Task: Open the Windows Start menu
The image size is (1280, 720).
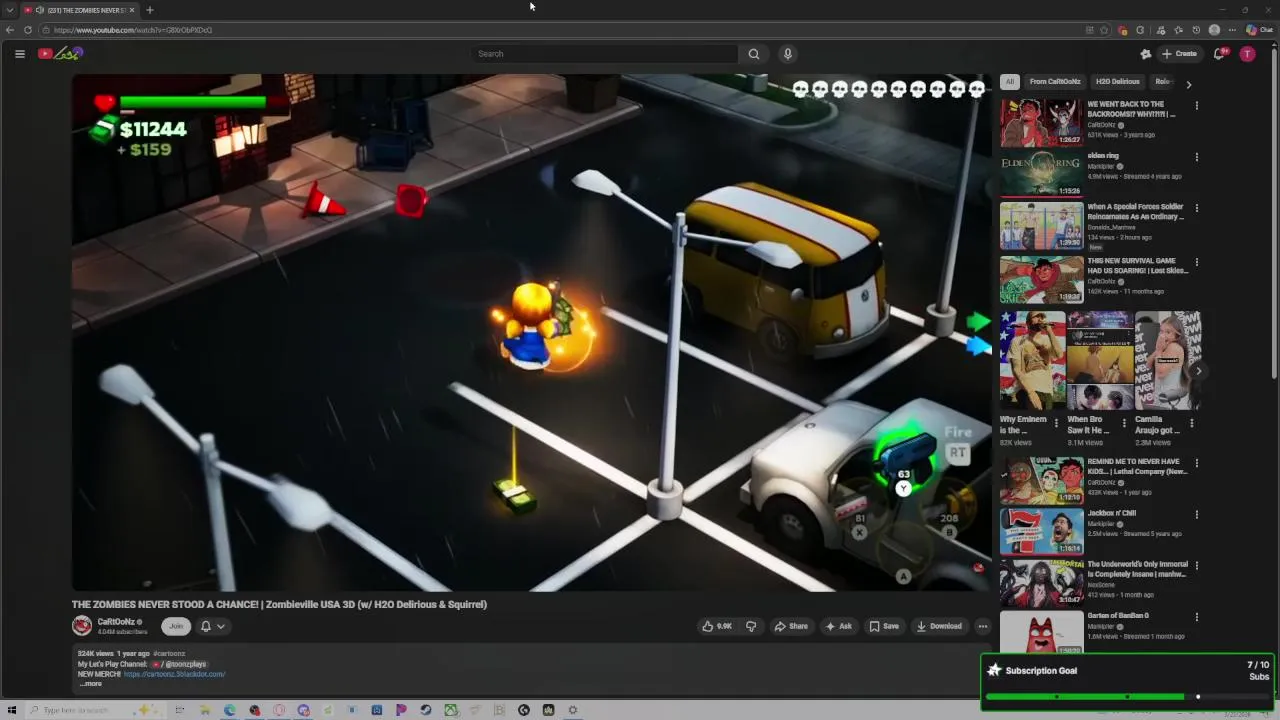Action: (x=12, y=710)
